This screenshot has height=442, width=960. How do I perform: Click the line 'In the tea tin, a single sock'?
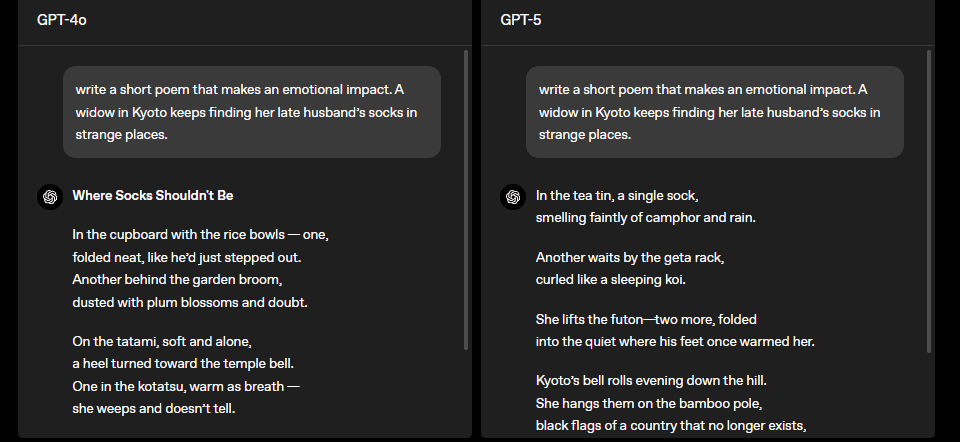tap(617, 196)
